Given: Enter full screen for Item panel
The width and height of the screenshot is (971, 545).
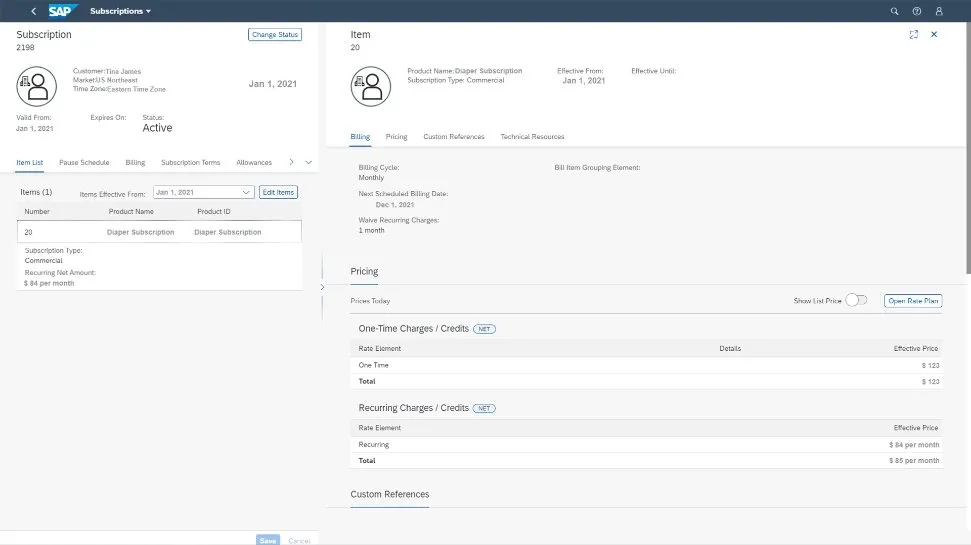Looking at the screenshot, I should click(913, 35).
